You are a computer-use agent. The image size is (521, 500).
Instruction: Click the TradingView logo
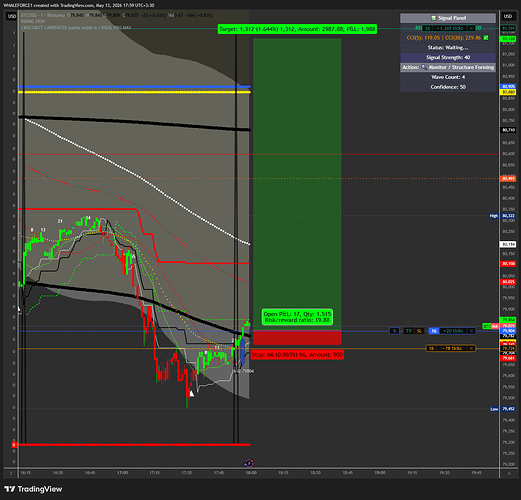tap(33, 489)
